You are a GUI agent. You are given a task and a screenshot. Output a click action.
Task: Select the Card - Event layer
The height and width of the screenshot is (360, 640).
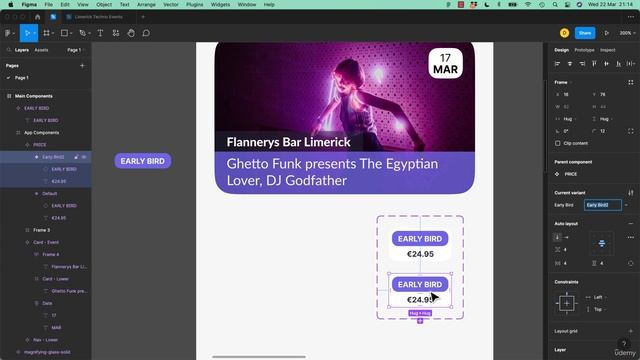coord(46,242)
